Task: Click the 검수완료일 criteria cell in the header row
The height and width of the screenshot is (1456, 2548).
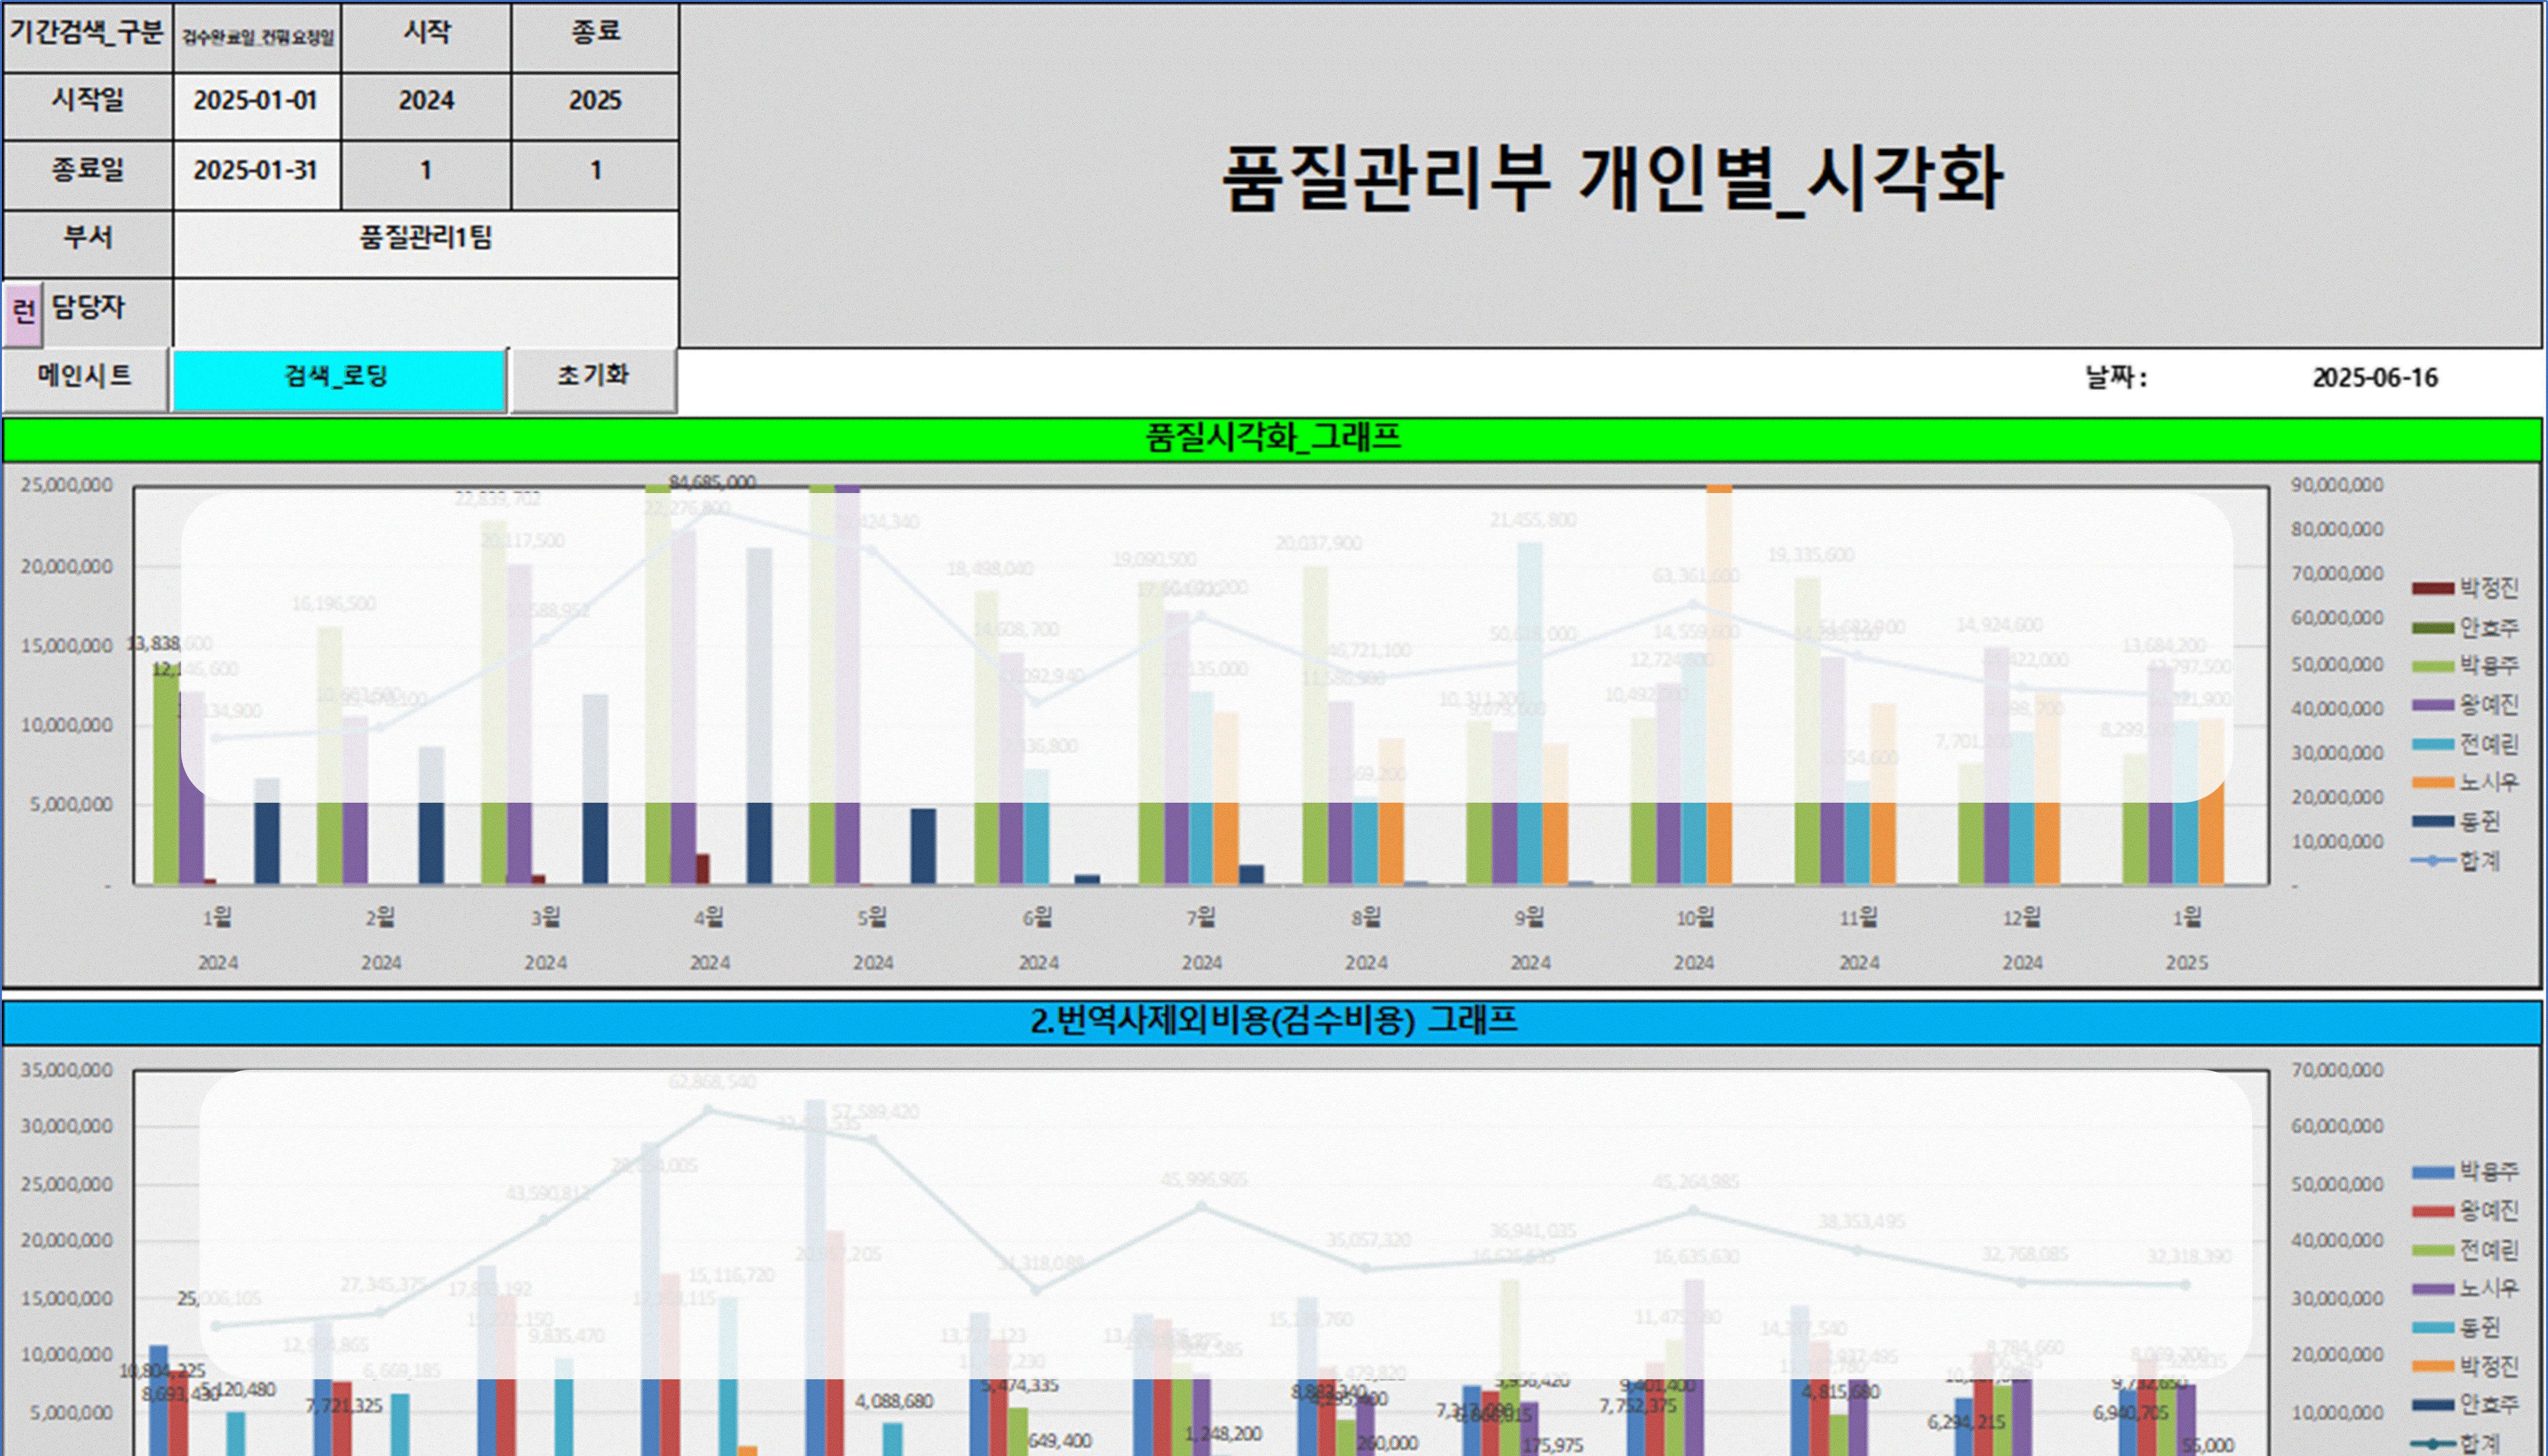Action: 257,38
